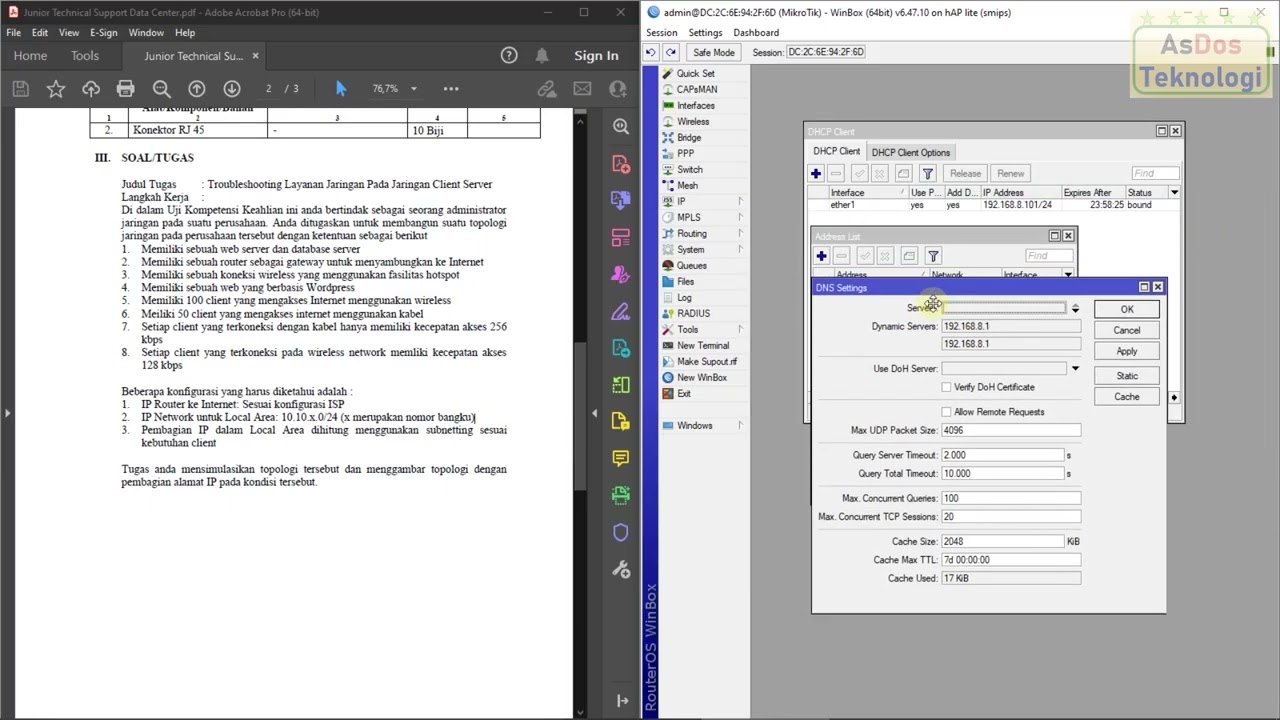This screenshot has height=720, width=1280.
Task: Close Junior Technical Su... document tab
Action: point(255,56)
